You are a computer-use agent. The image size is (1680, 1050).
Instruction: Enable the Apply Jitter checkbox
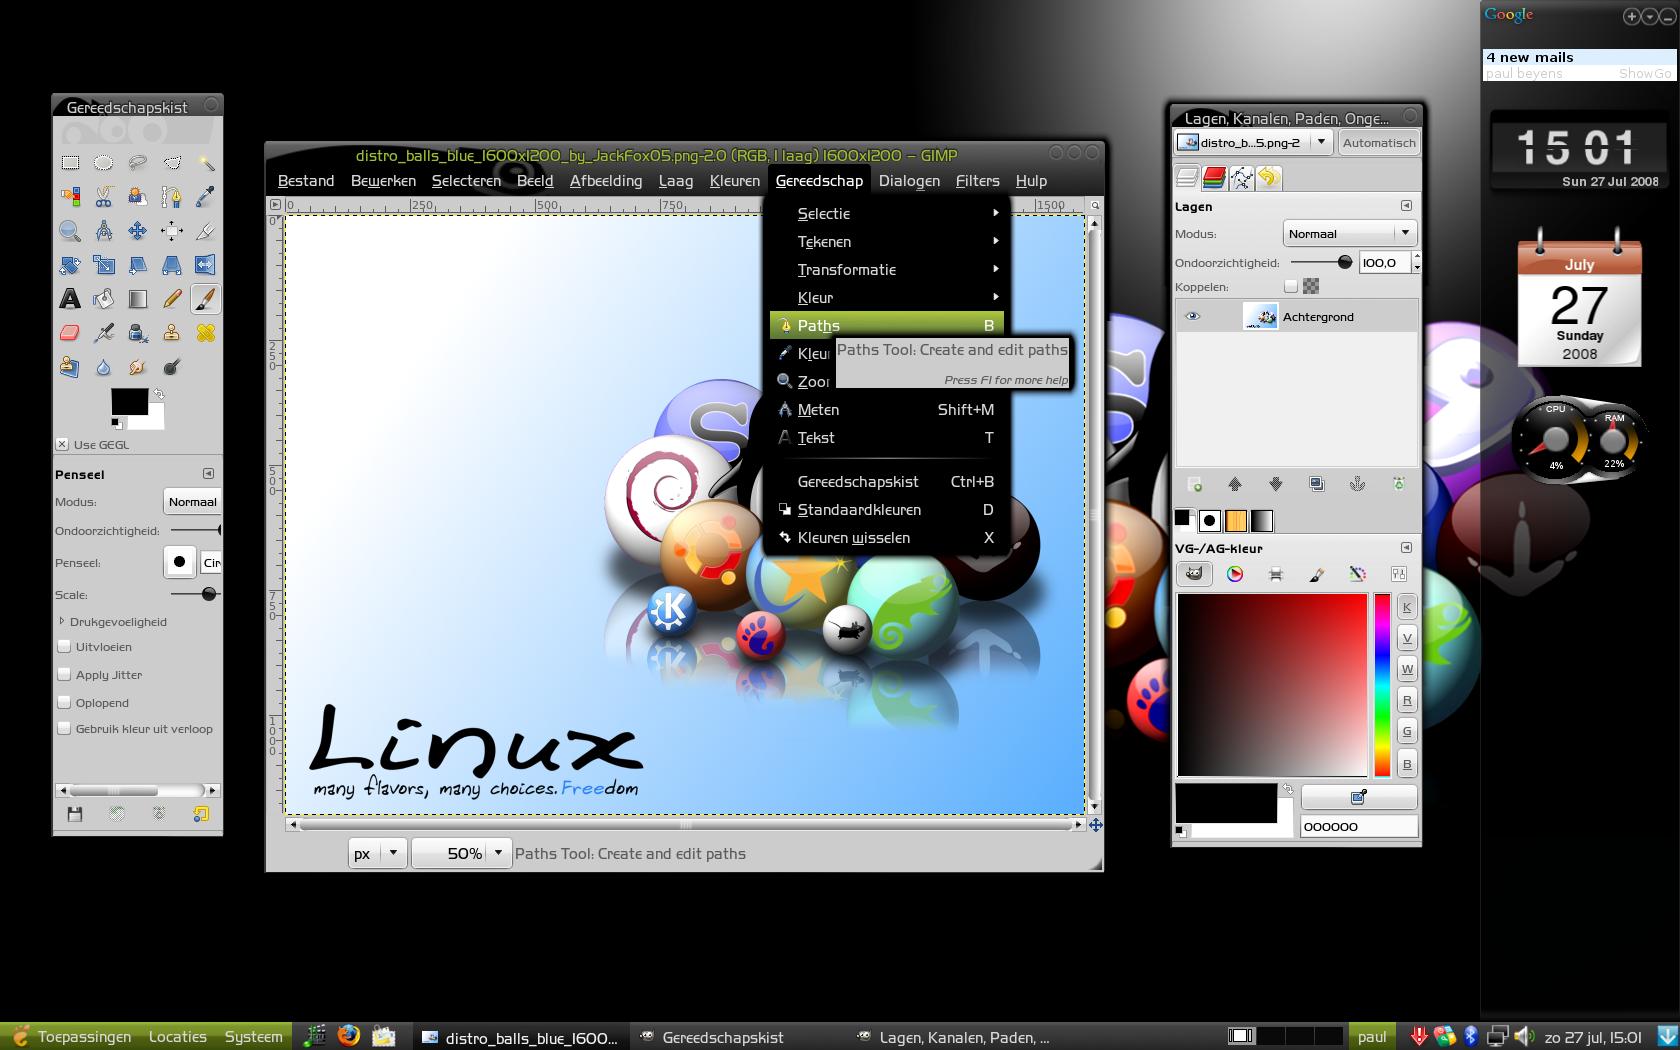(64, 675)
